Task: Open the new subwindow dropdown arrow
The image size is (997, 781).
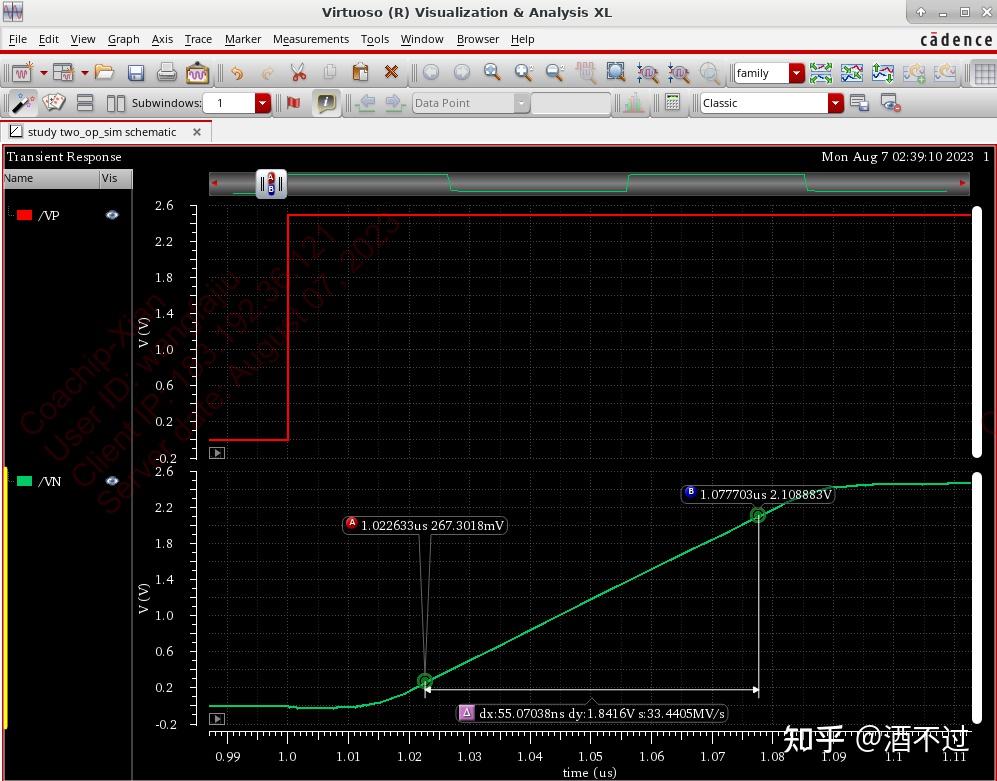Action: 84,73
